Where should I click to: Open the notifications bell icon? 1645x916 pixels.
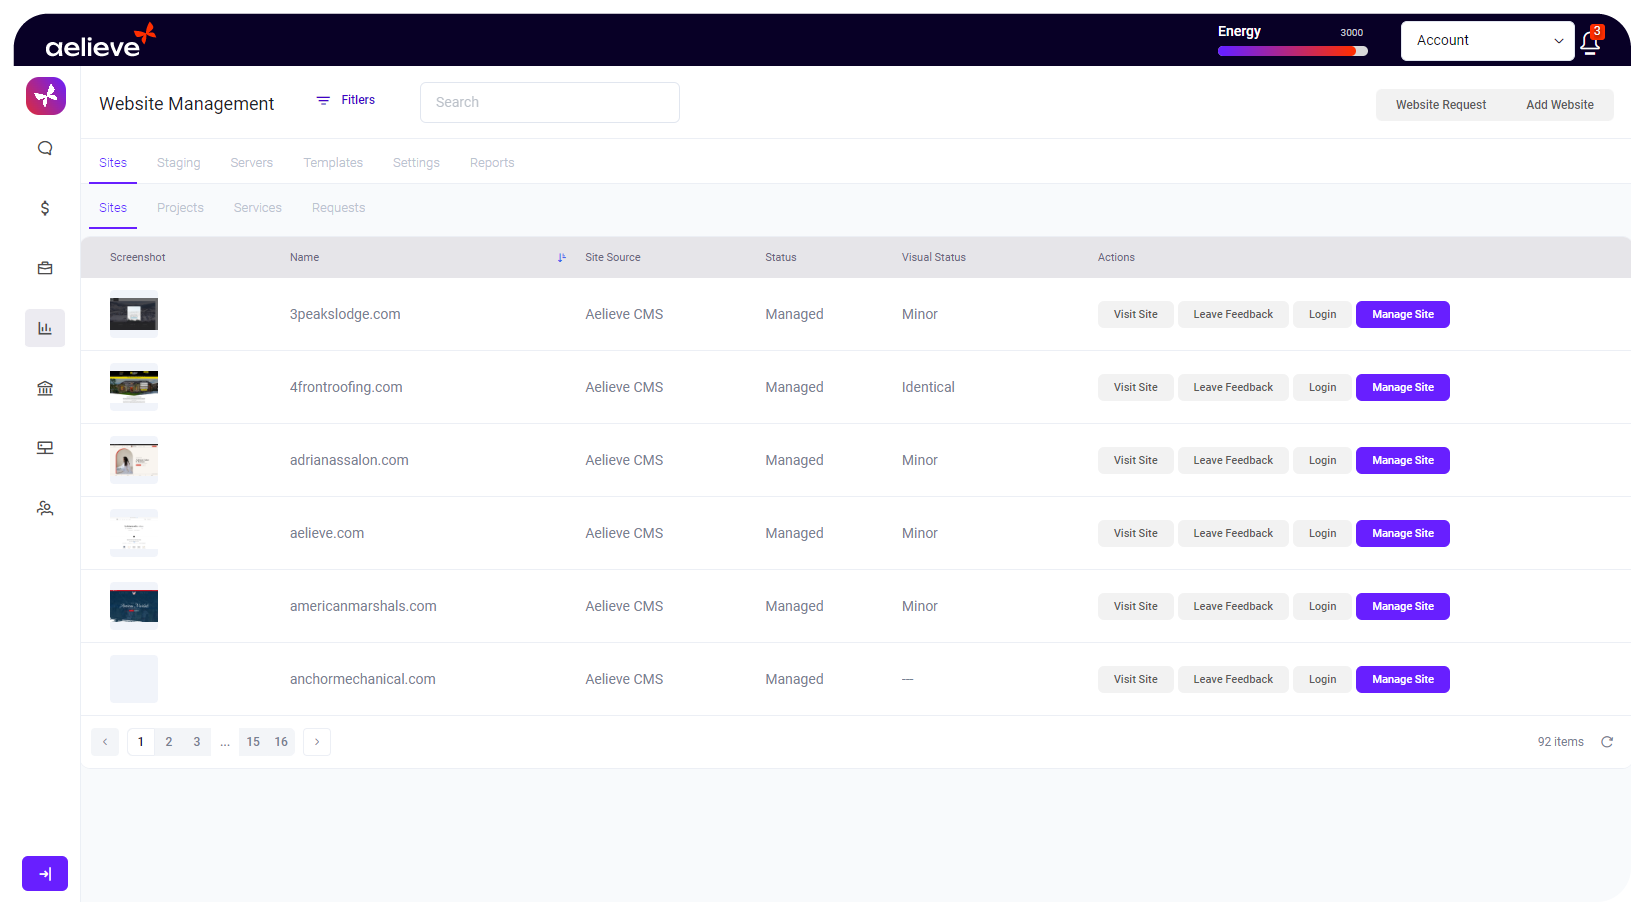click(1590, 42)
